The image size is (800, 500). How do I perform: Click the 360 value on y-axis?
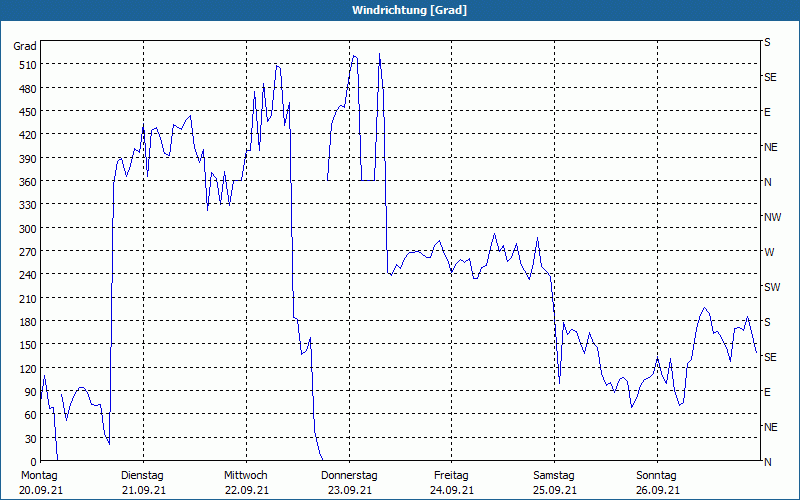(25, 182)
